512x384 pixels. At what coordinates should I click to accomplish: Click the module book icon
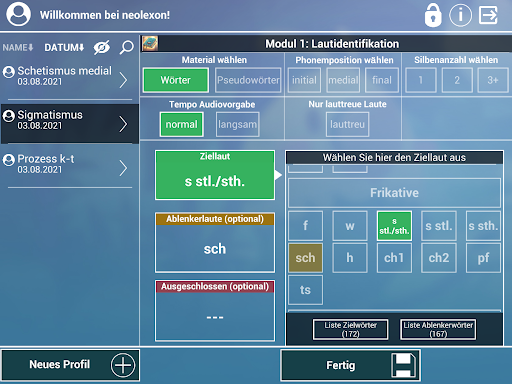coord(150,43)
